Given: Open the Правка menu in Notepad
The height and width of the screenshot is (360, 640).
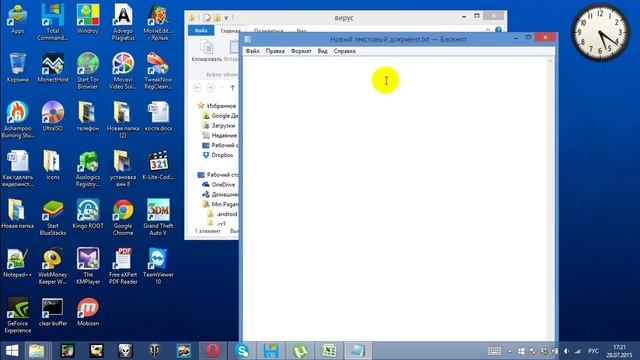Looking at the screenshot, I should point(275,51).
